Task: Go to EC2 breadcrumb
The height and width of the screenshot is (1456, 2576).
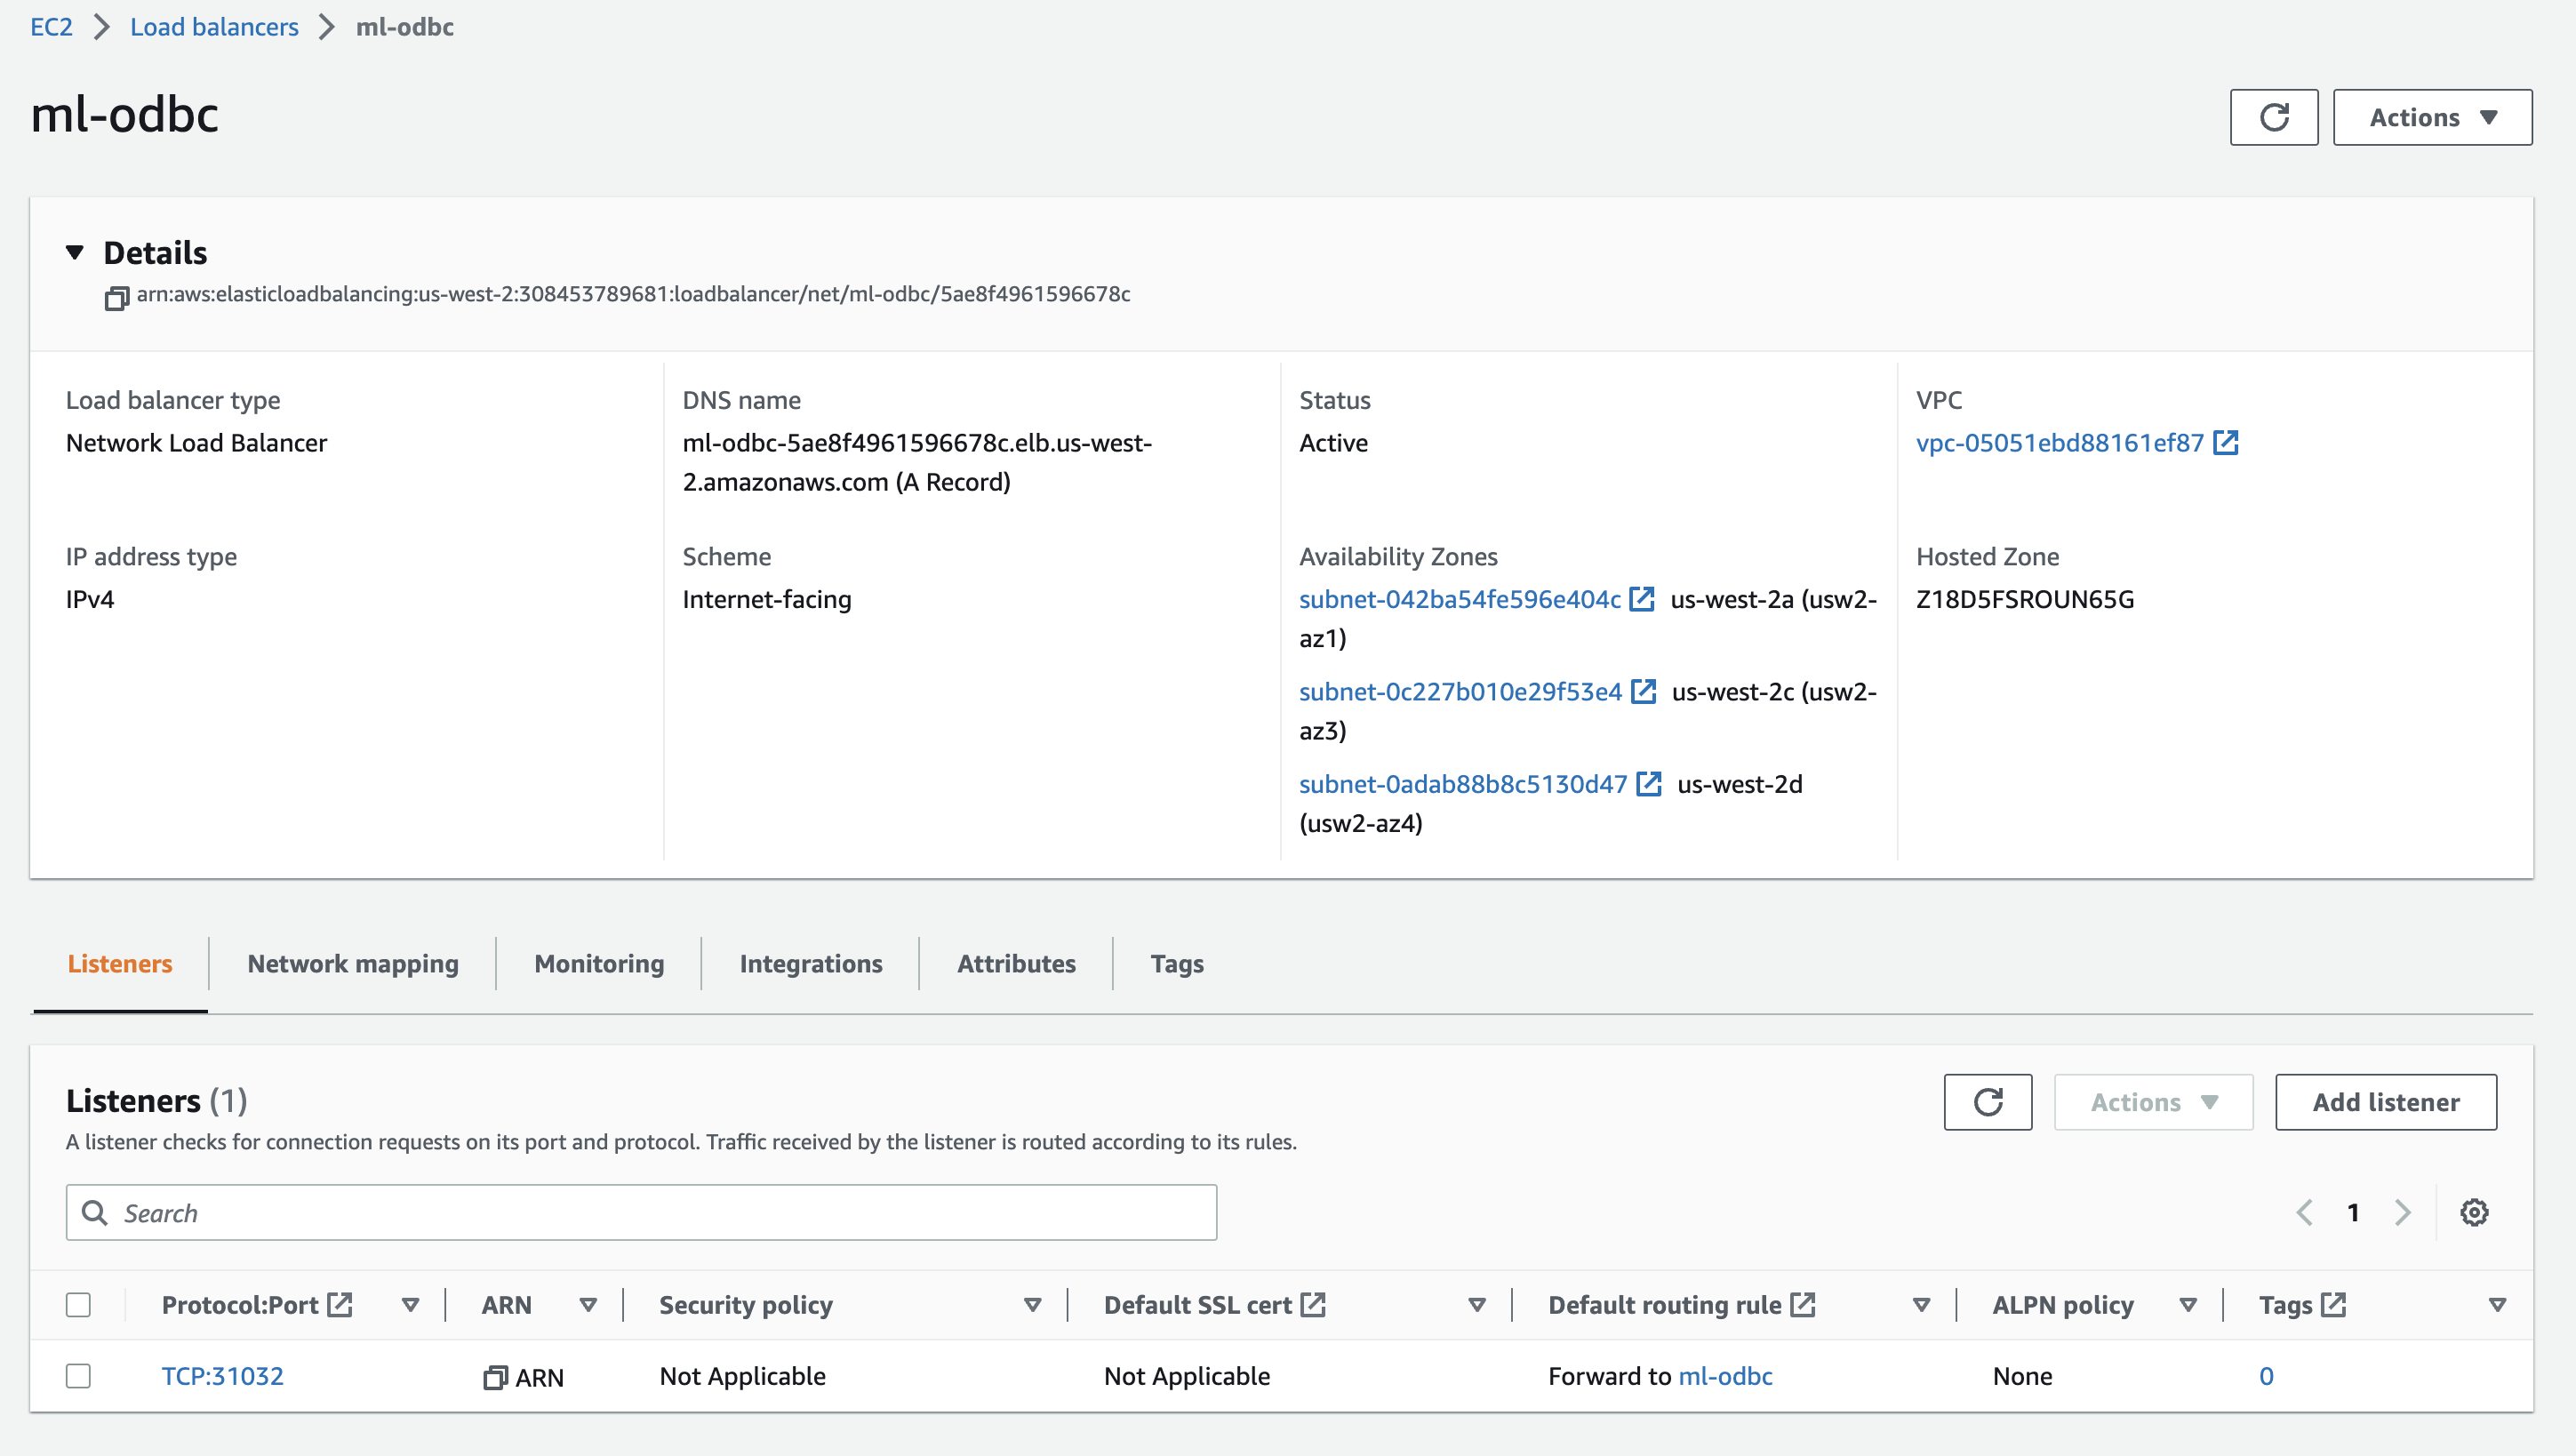Action: [51, 26]
